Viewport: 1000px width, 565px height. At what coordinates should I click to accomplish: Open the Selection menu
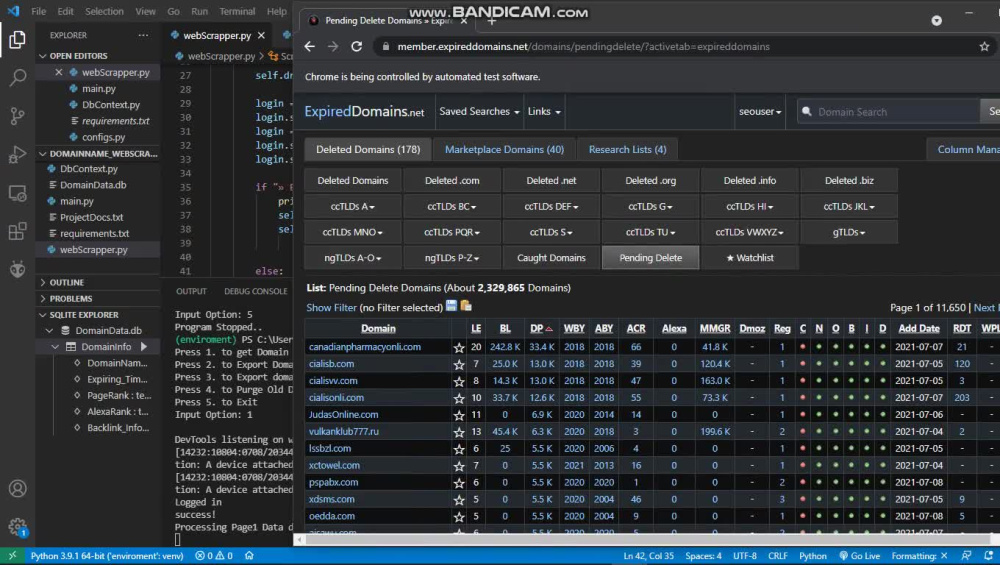point(104,11)
